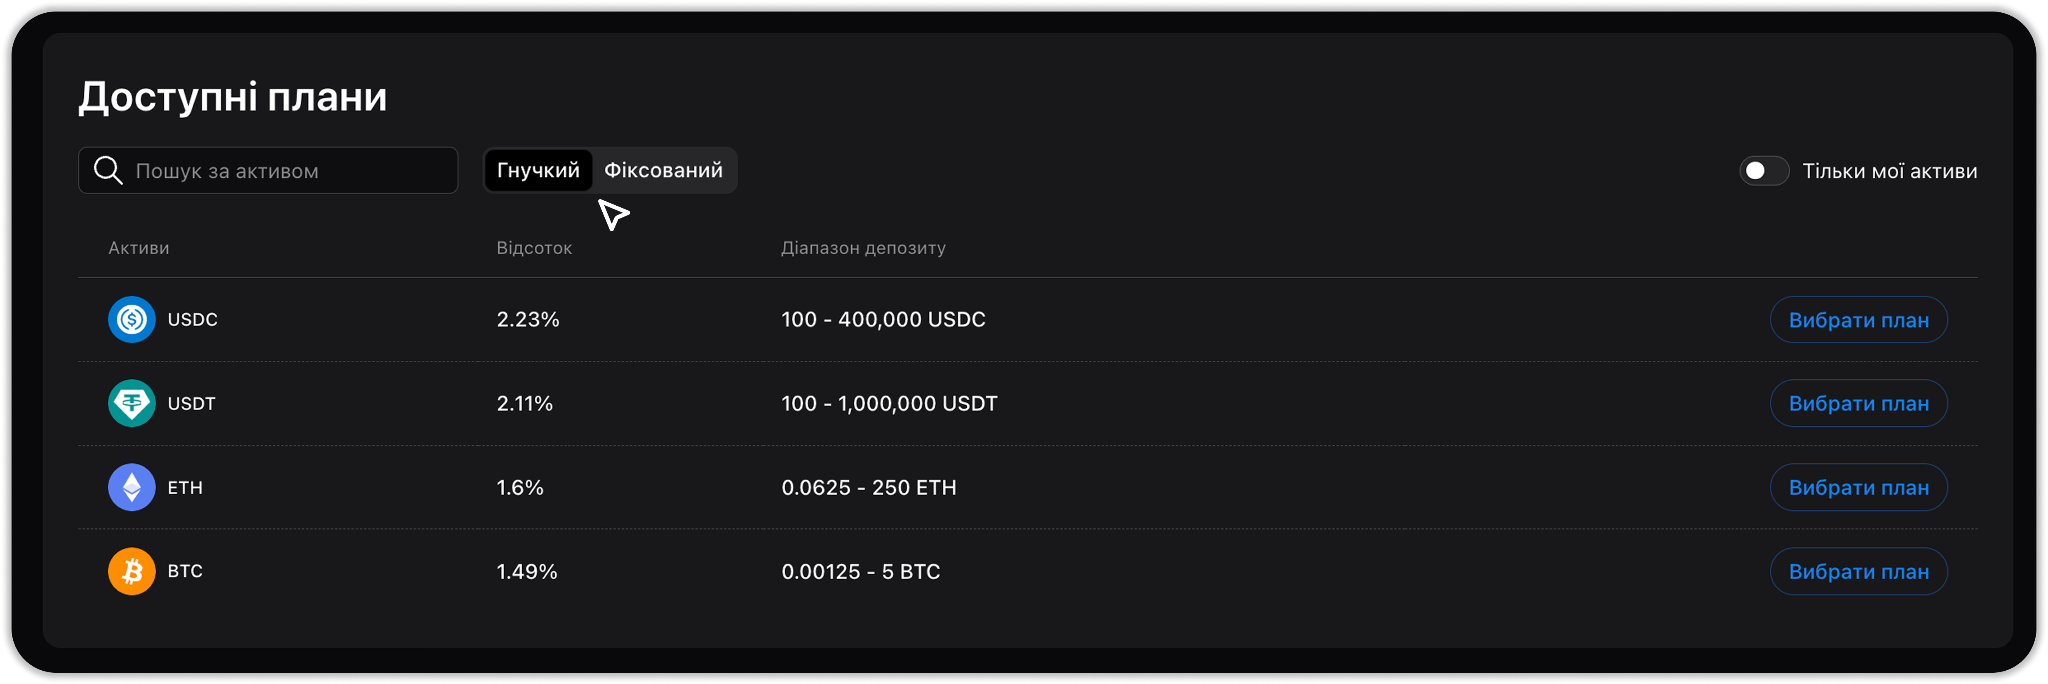Click the USDT Tether coin icon
The image size is (2048, 684).
point(131,404)
